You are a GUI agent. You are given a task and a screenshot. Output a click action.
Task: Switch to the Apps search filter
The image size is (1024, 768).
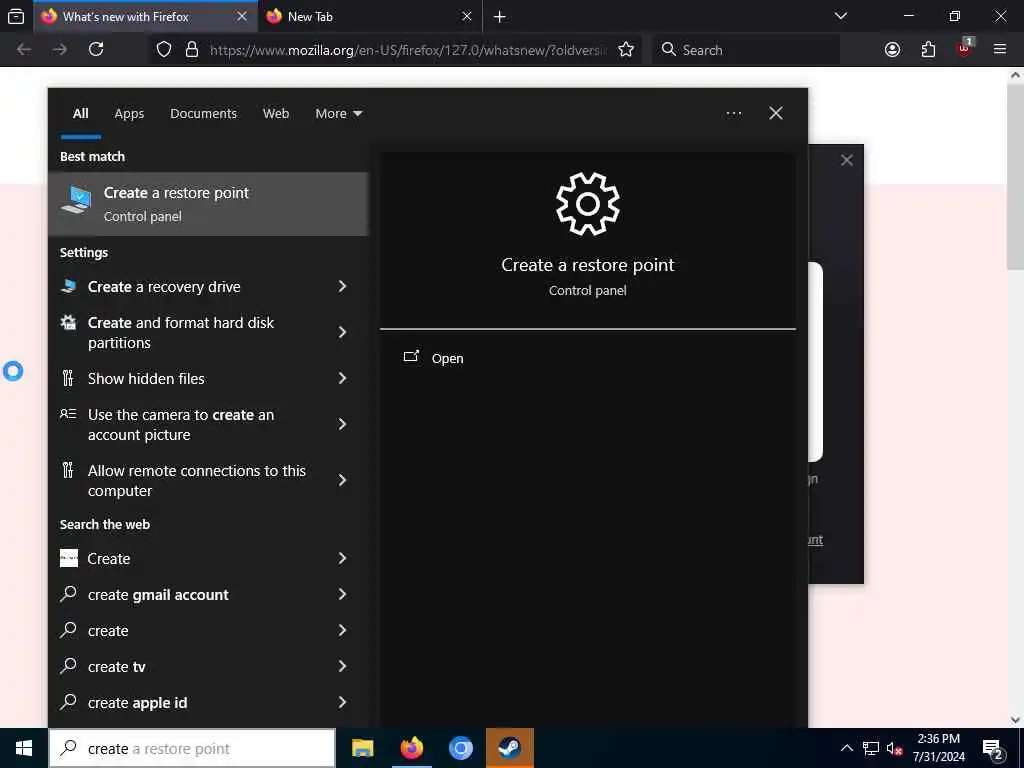coord(129,114)
